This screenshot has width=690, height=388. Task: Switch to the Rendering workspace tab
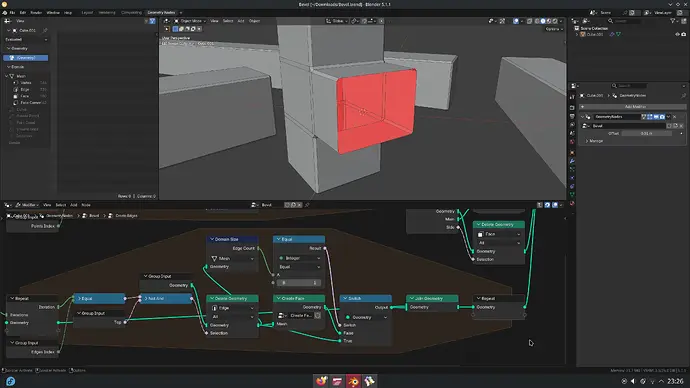107,13
